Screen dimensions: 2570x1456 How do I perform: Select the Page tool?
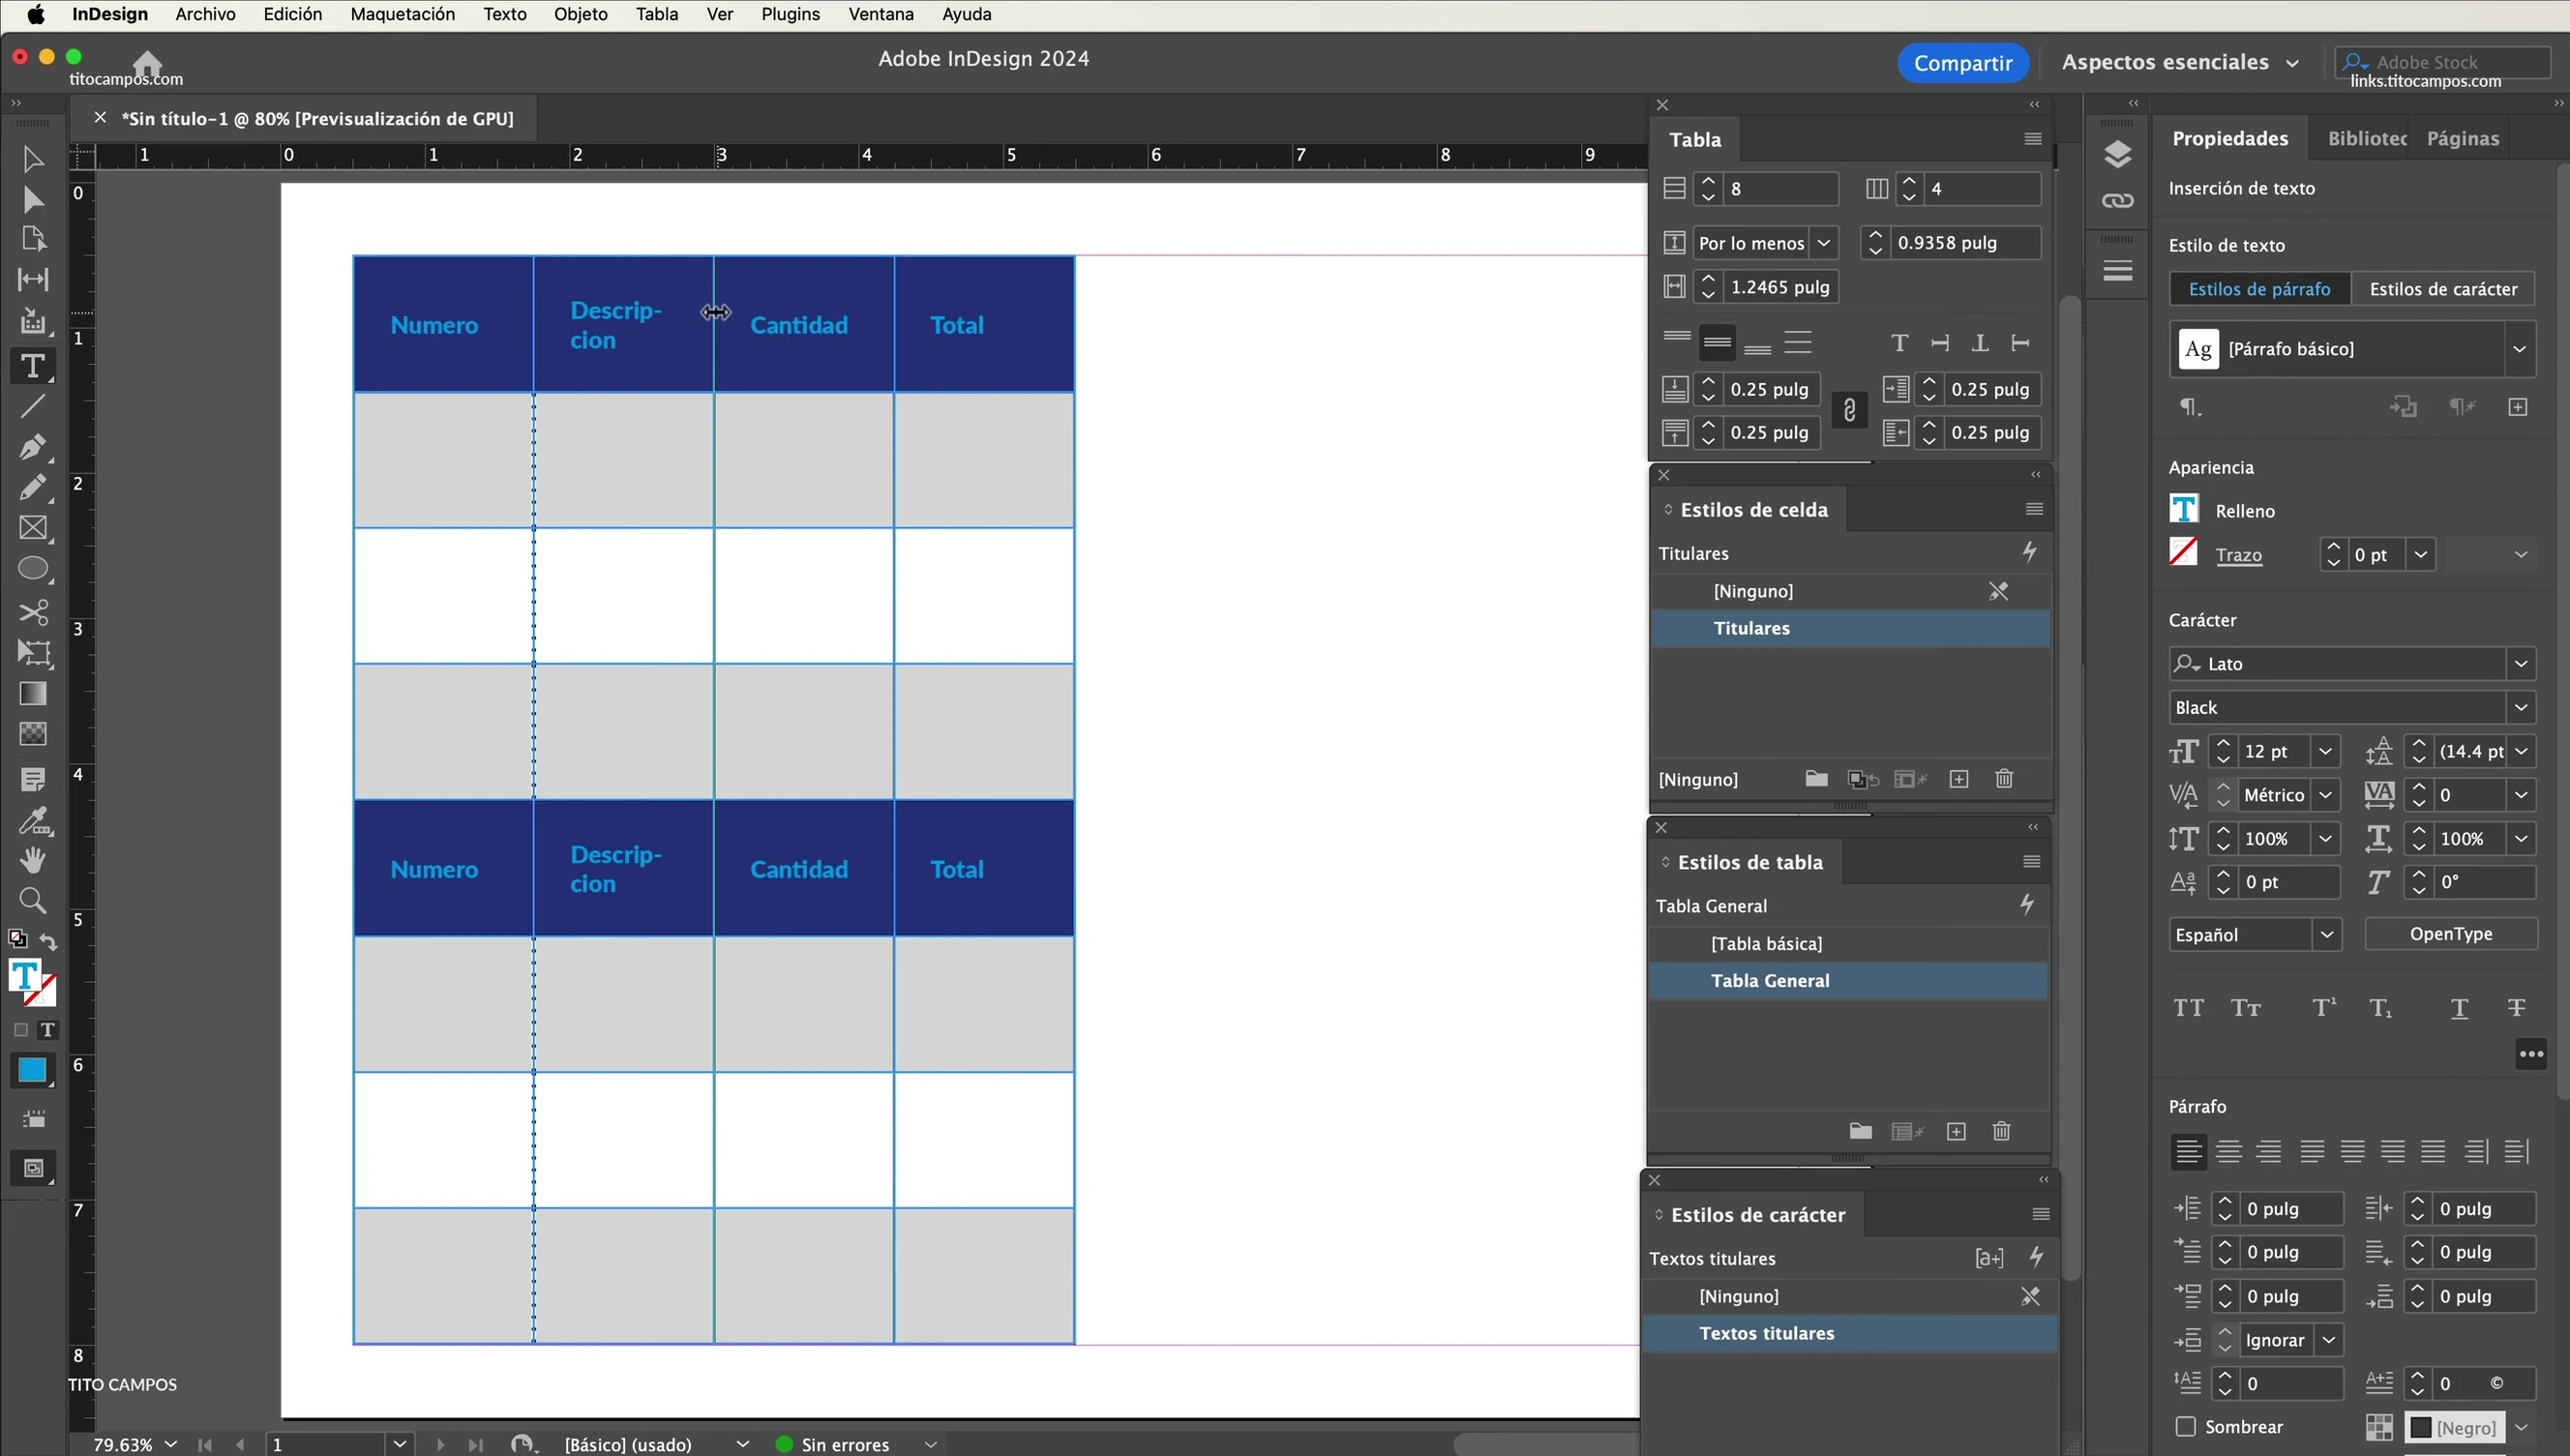[32, 240]
